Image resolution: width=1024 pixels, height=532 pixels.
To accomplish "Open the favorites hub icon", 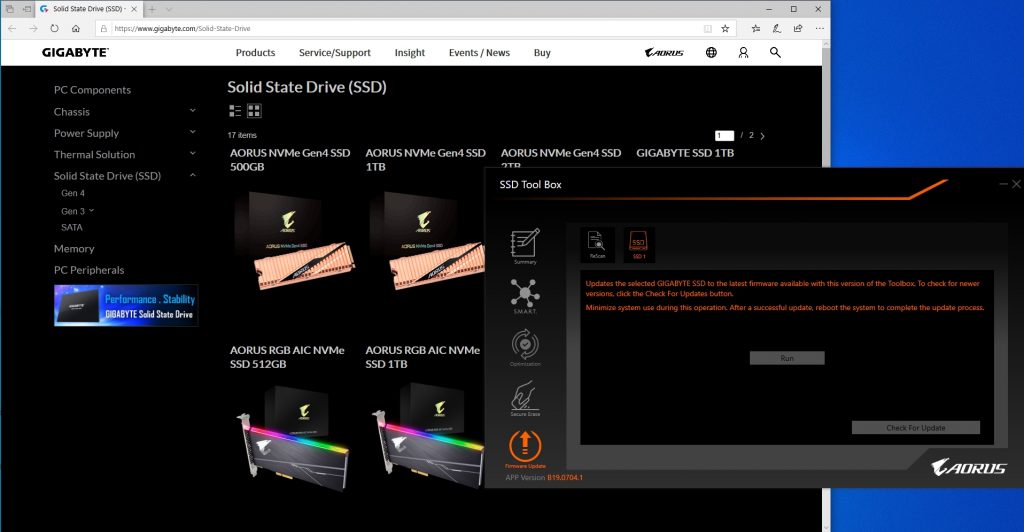I will coord(756,29).
